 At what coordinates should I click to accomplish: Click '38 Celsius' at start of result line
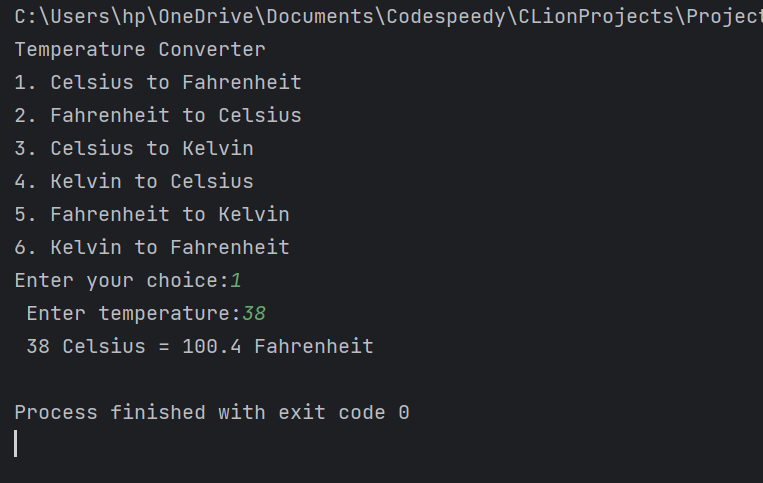(x=86, y=347)
